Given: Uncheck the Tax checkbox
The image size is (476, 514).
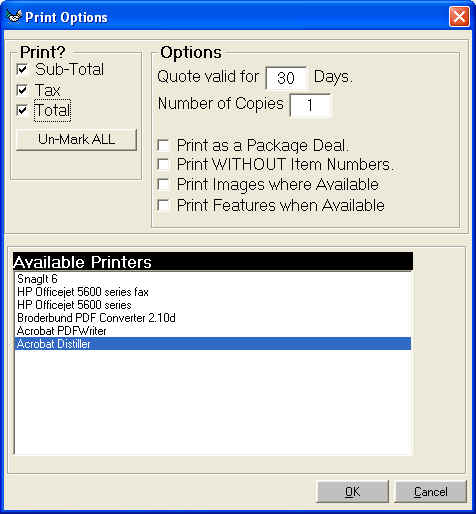Looking at the screenshot, I should [22, 90].
